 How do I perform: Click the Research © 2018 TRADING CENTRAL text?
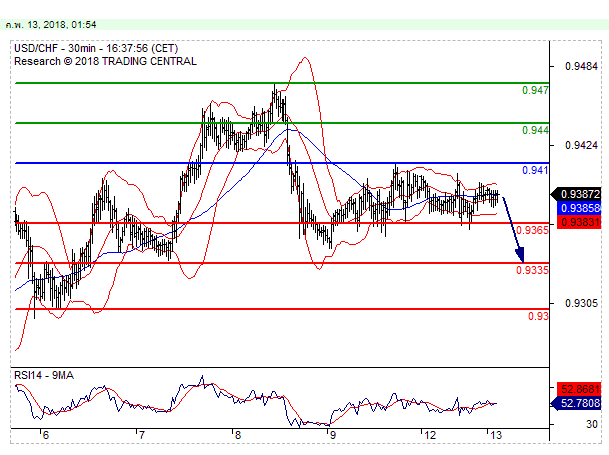[105, 61]
